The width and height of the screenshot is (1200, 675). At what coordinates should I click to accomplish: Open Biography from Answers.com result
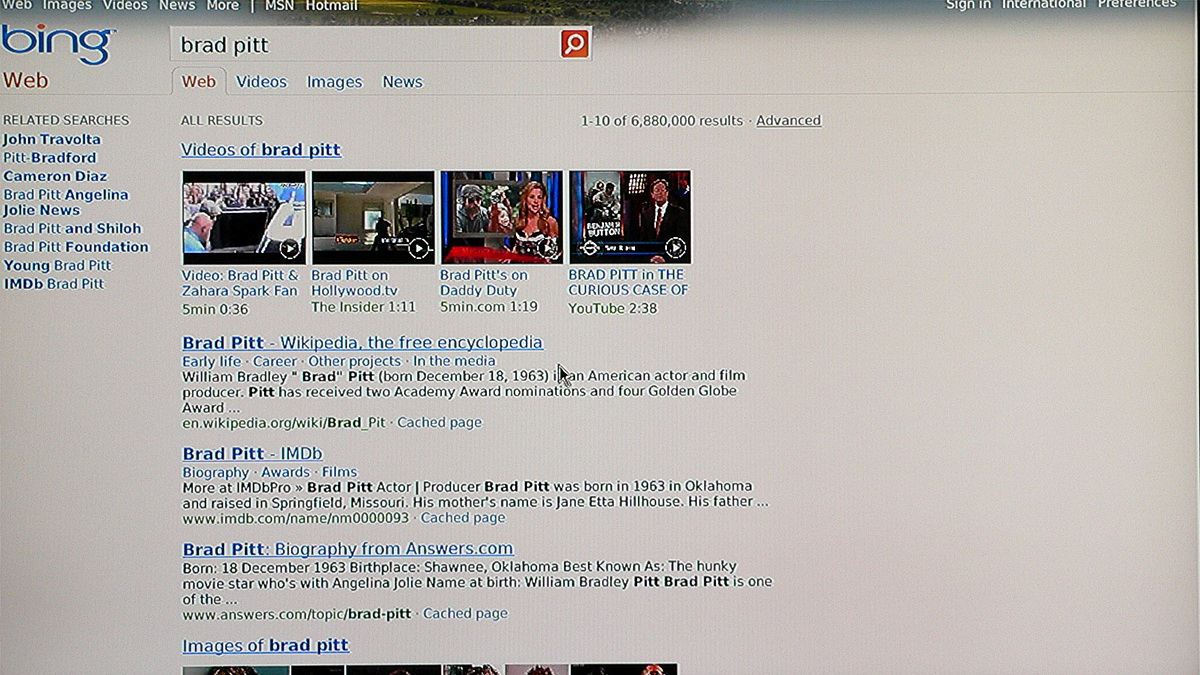coord(348,549)
